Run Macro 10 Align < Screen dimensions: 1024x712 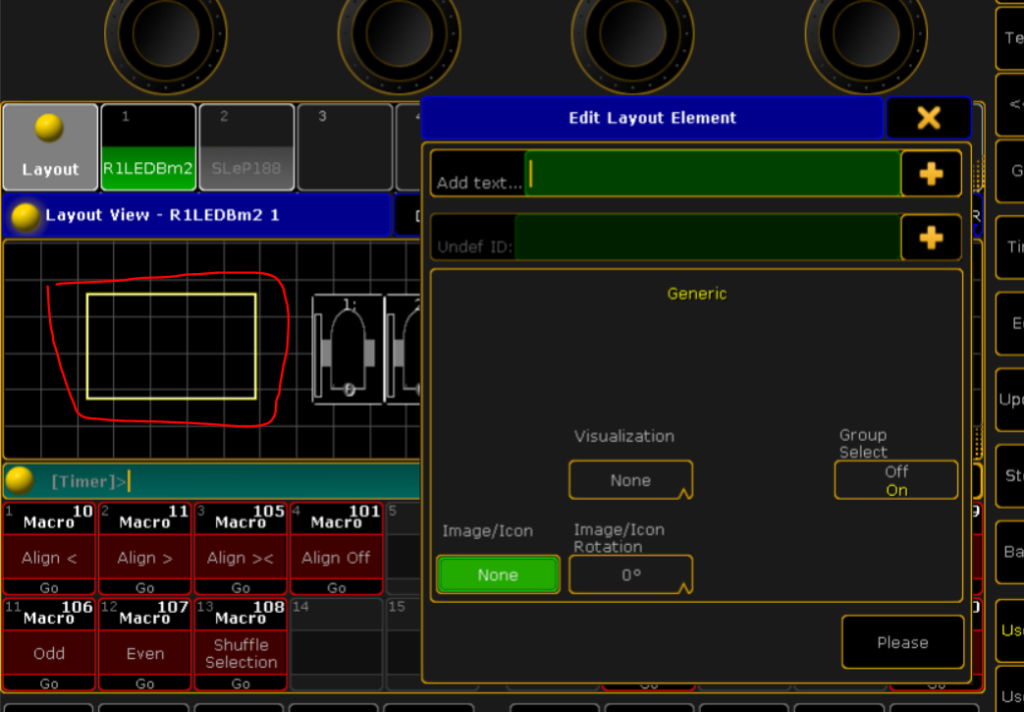49,549
